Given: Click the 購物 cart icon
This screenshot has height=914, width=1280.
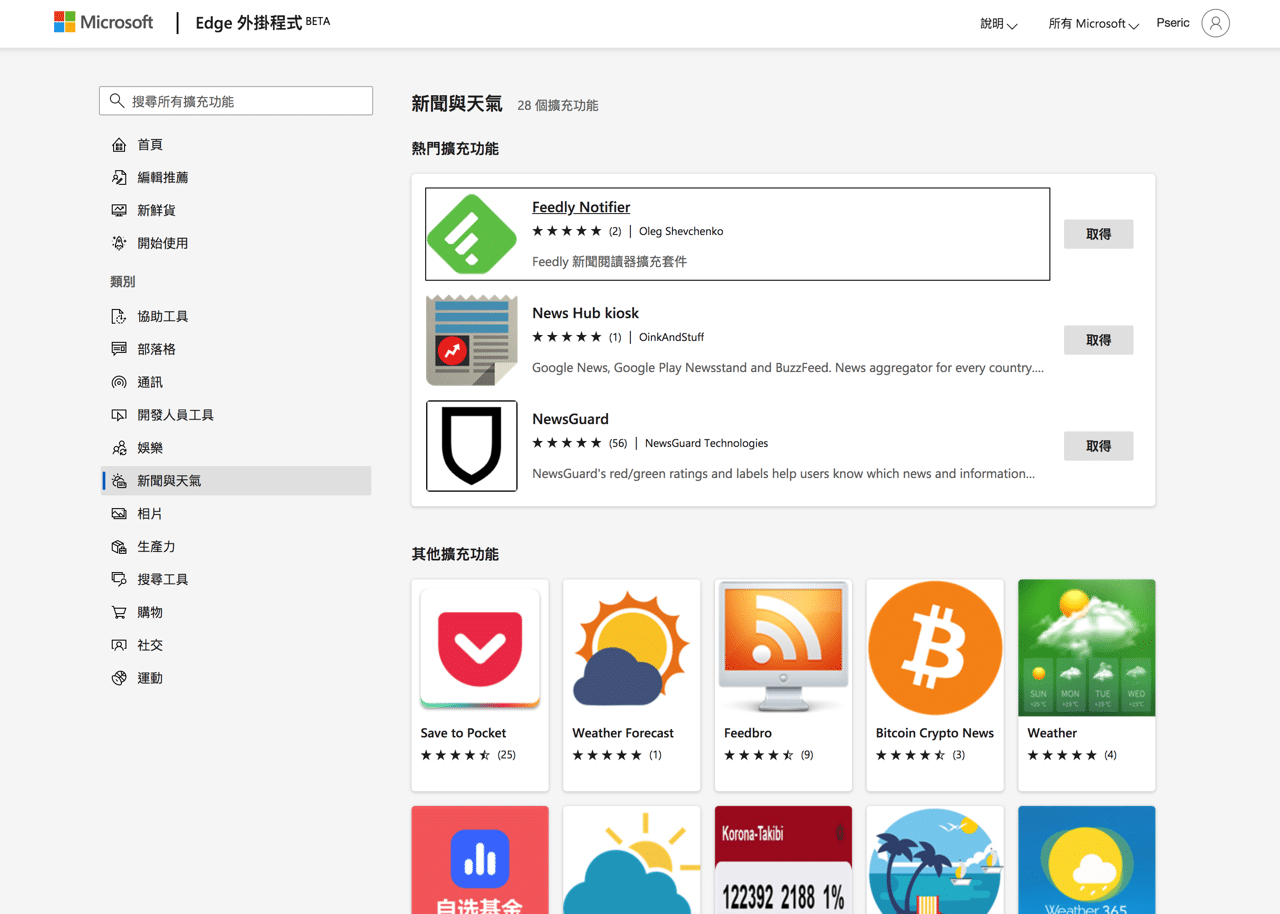Looking at the screenshot, I should coord(119,613).
